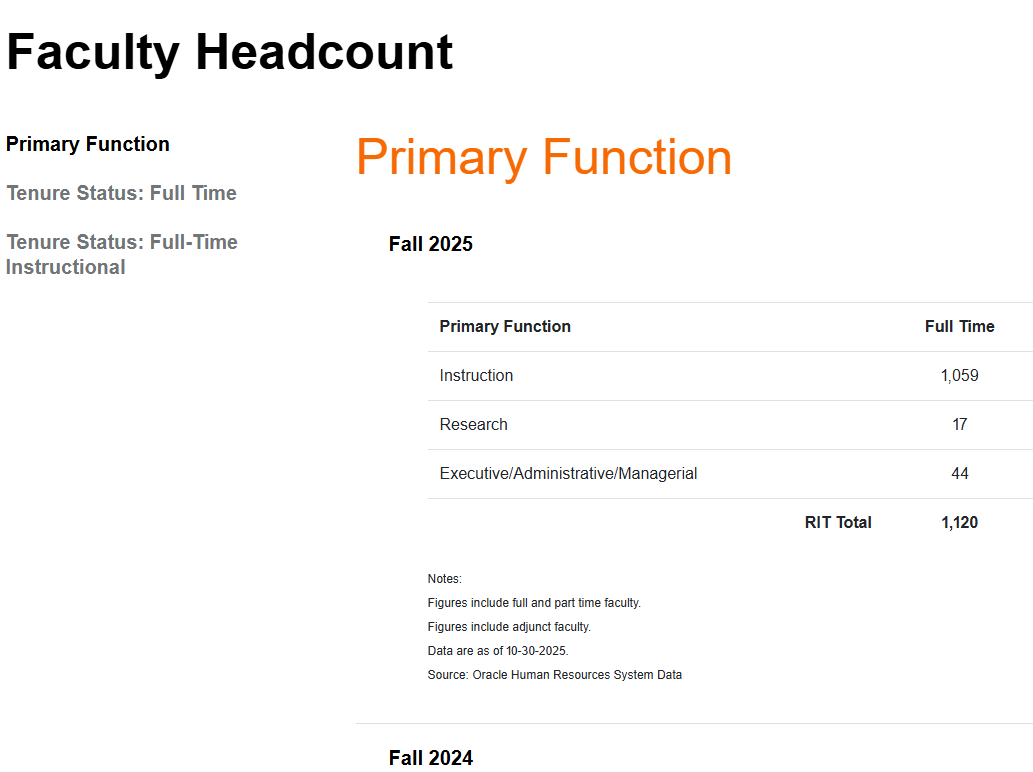Click the Primary Function column header
This screenshot has height=772, width=1033.
tap(505, 326)
